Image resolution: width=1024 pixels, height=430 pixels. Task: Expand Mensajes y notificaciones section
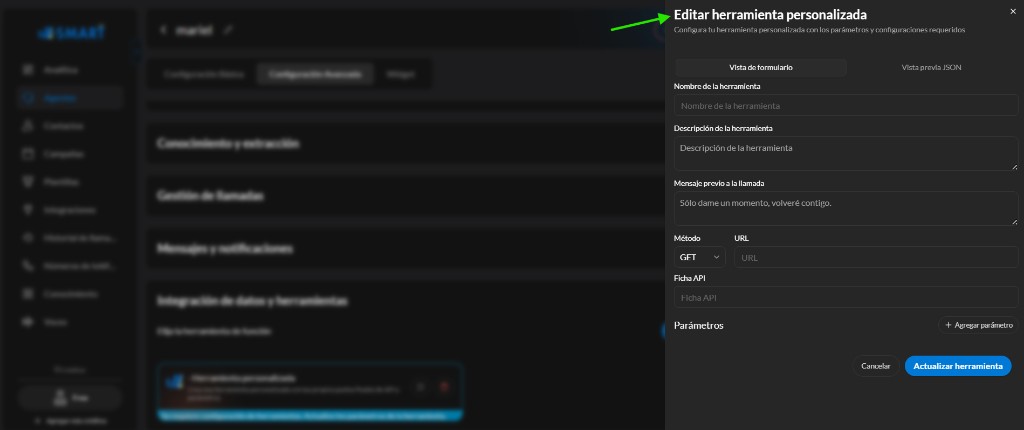[405, 248]
